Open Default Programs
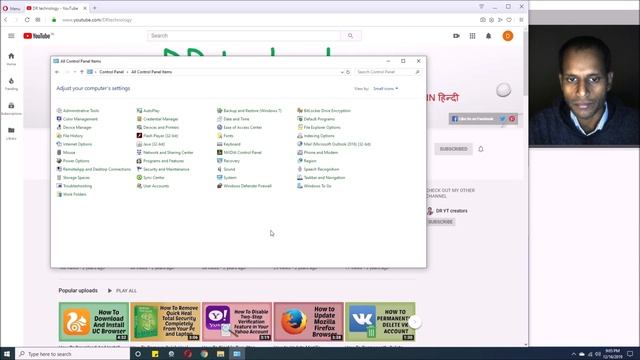 pyautogui.click(x=316, y=119)
